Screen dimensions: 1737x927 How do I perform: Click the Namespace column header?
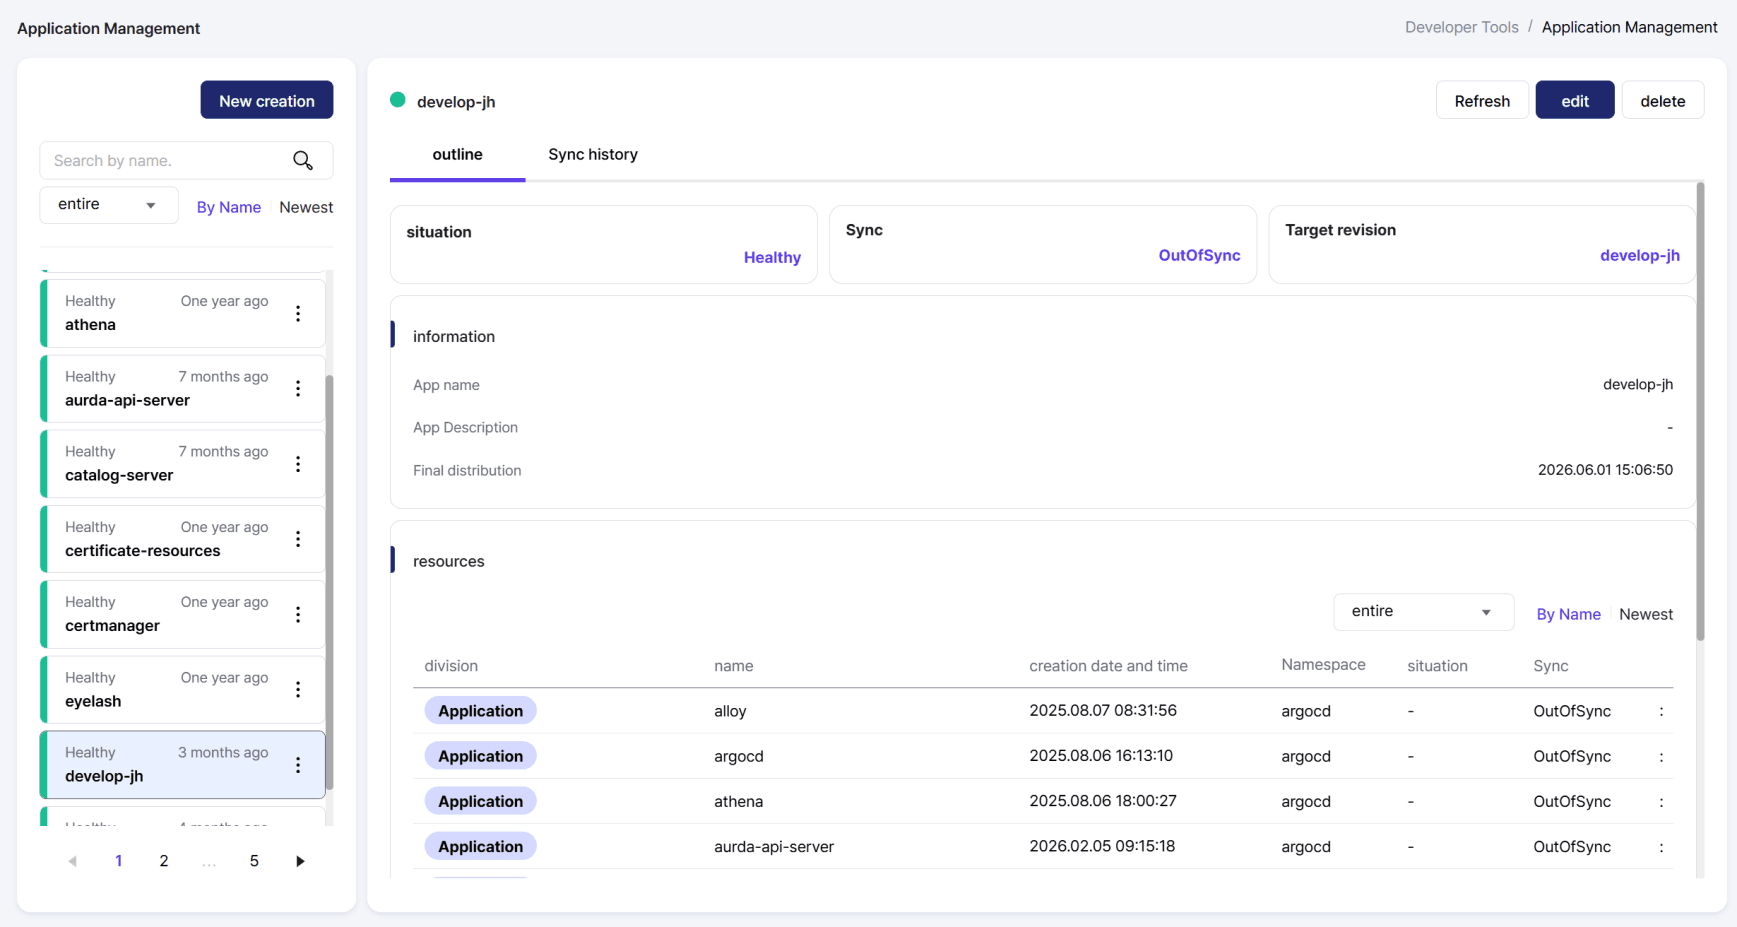pos(1323,665)
